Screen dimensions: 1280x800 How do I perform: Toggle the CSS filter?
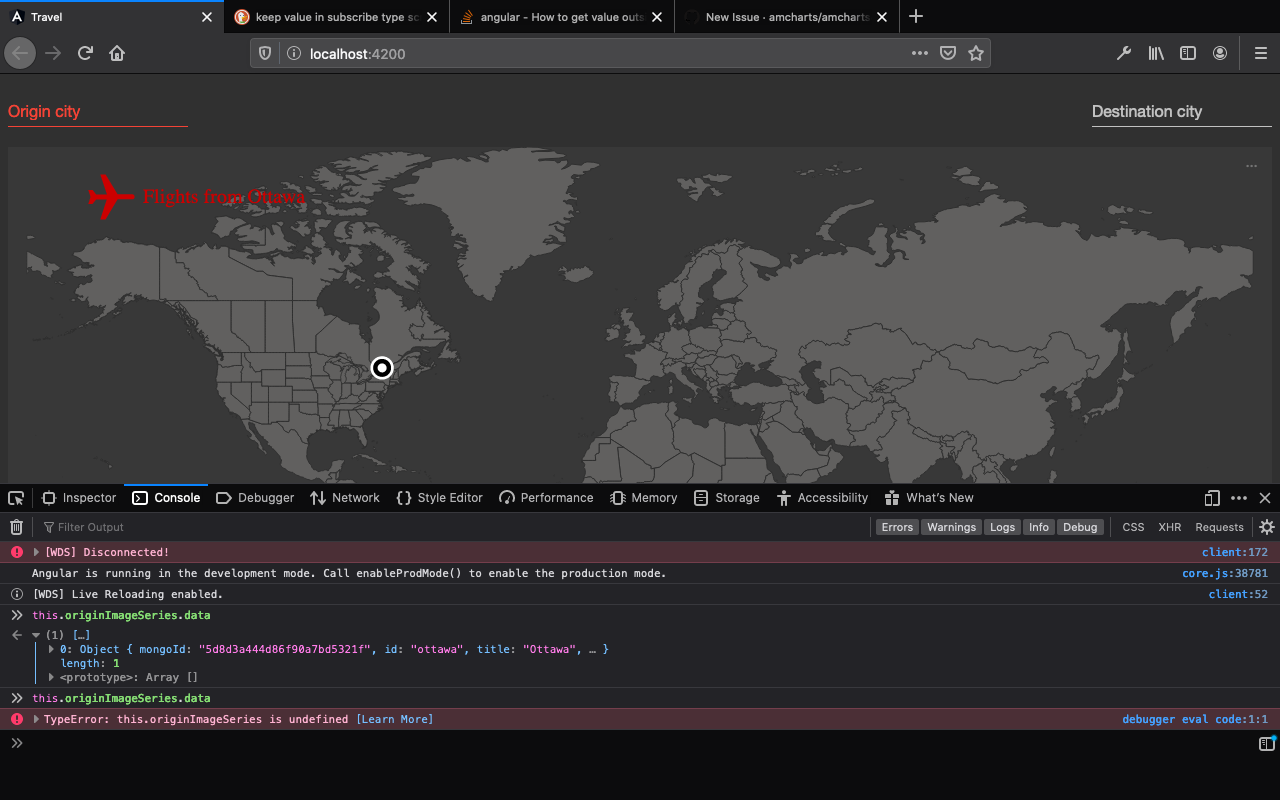pyautogui.click(x=1133, y=527)
